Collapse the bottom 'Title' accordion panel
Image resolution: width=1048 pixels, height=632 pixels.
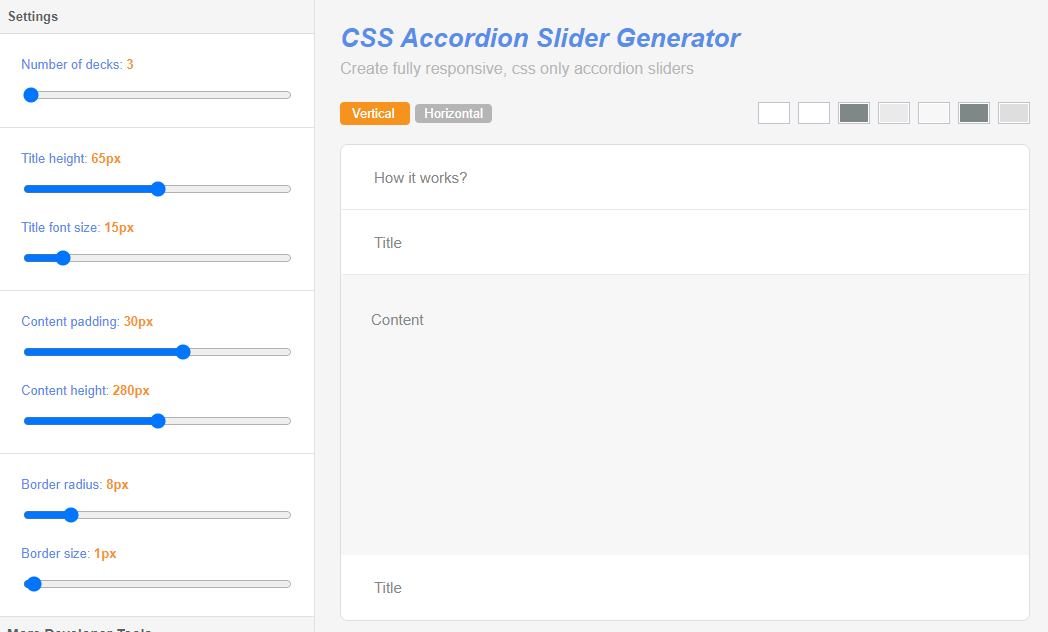(x=388, y=587)
